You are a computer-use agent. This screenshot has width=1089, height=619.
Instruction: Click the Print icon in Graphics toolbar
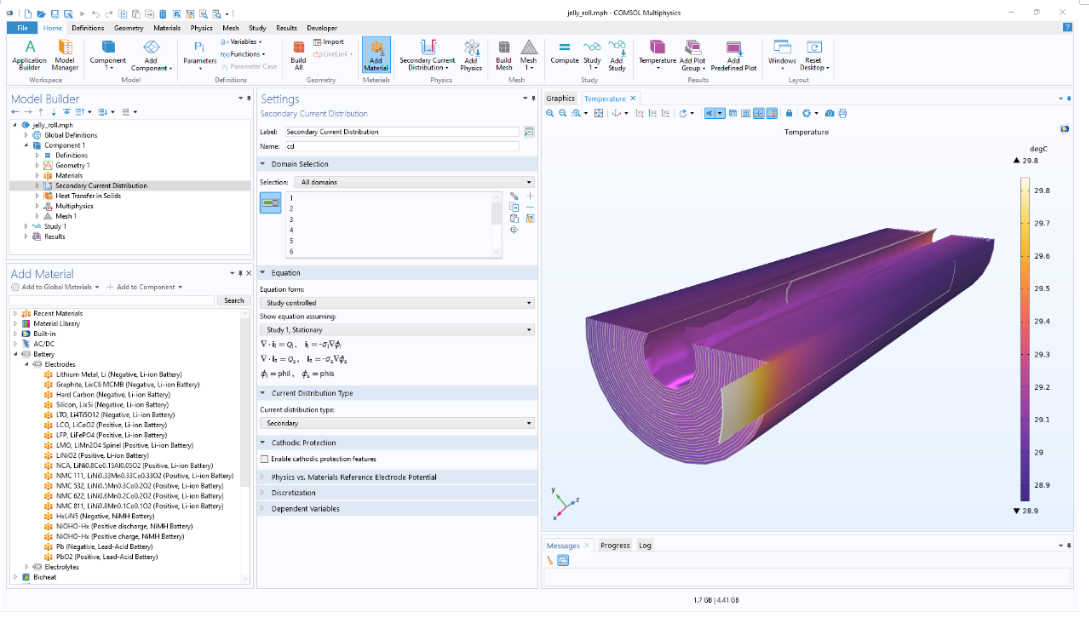[842, 113]
